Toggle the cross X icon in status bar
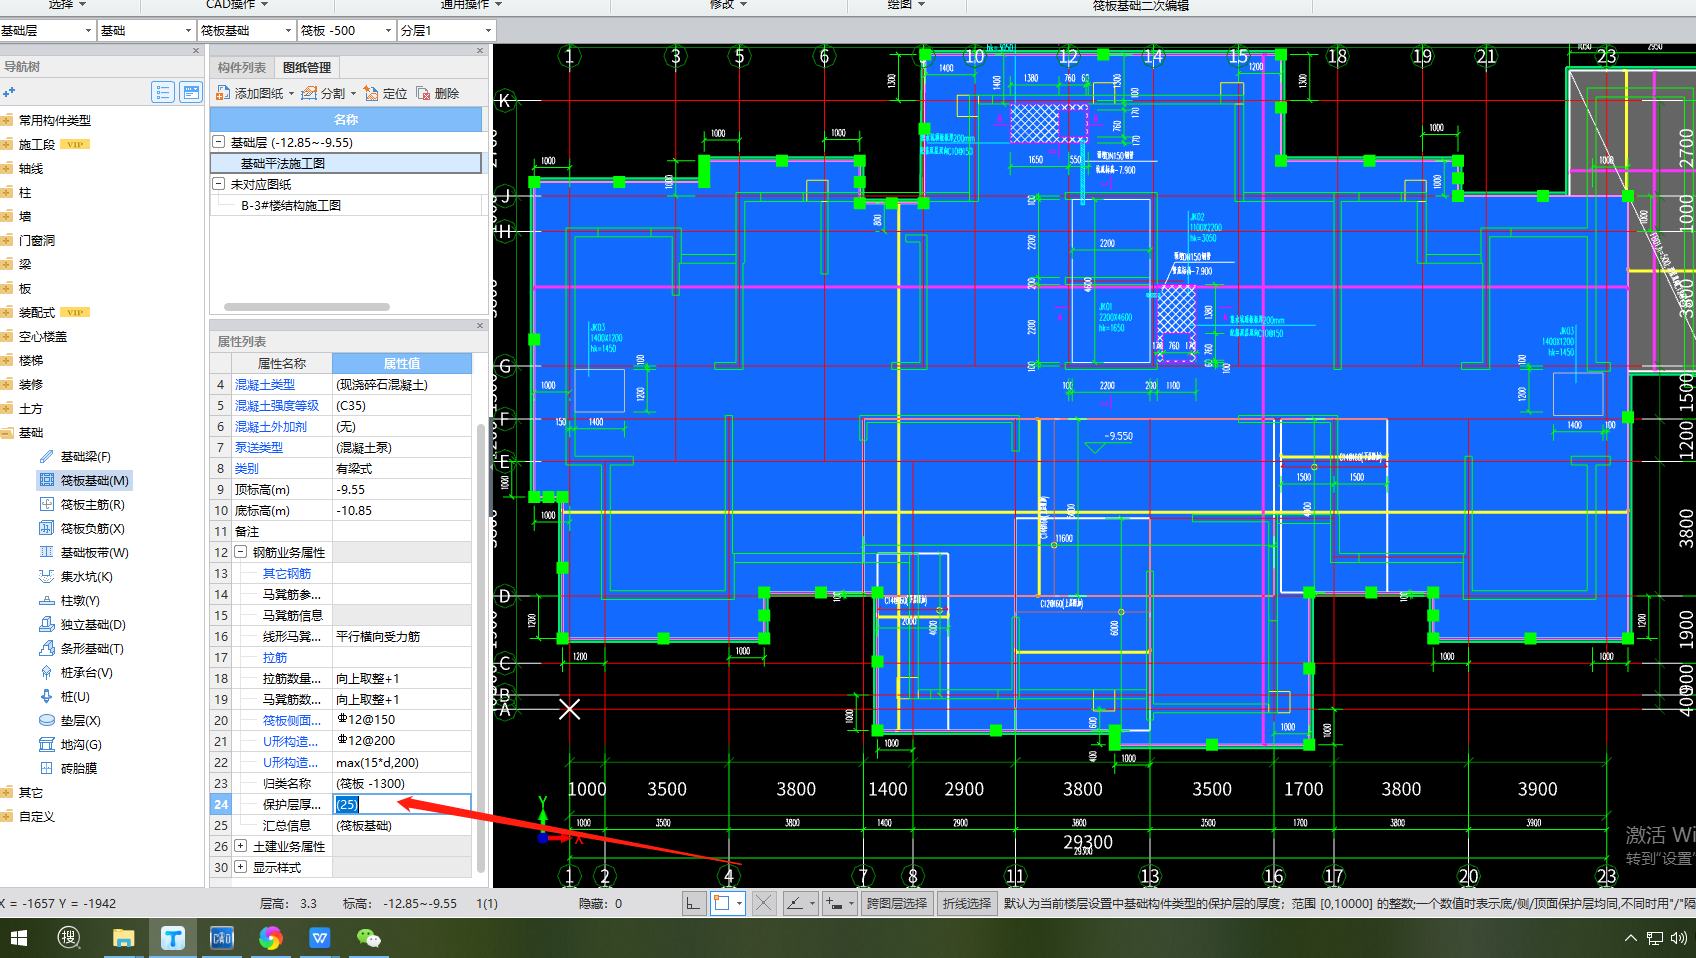The image size is (1696, 958). click(x=763, y=903)
